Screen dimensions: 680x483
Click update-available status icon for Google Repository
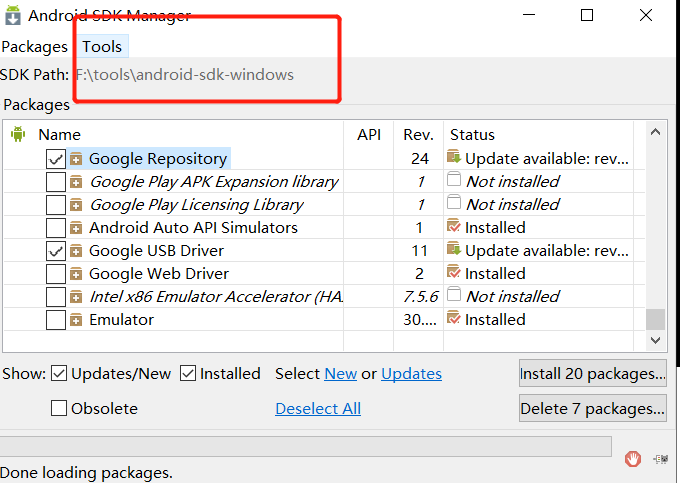[454, 157]
